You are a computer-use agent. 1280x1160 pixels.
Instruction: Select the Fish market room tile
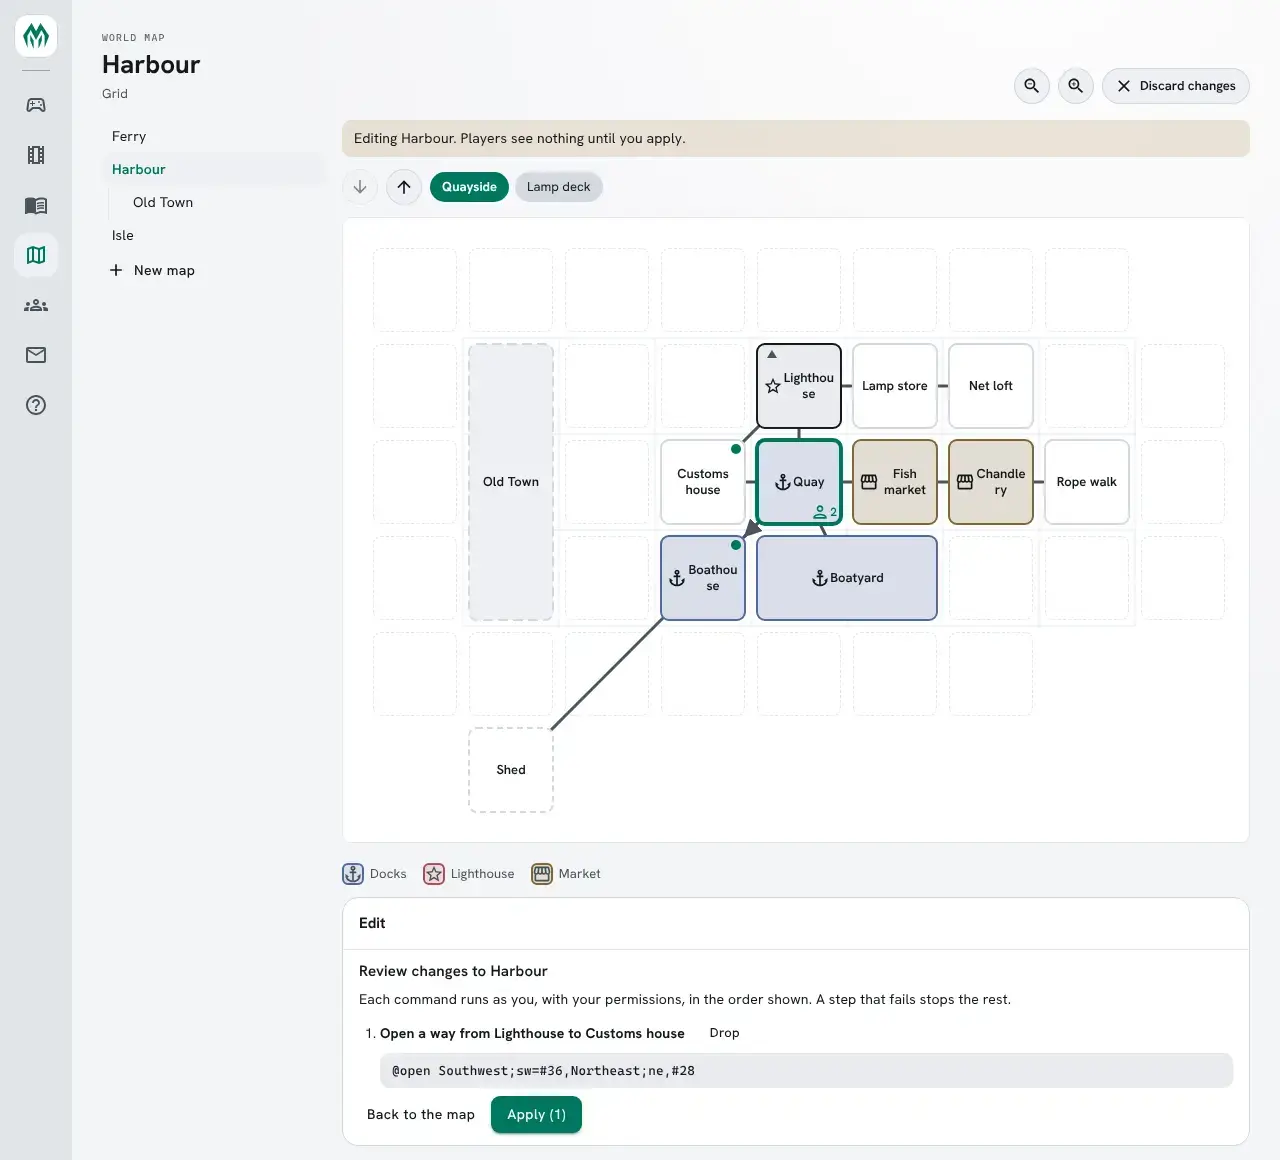click(x=895, y=482)
